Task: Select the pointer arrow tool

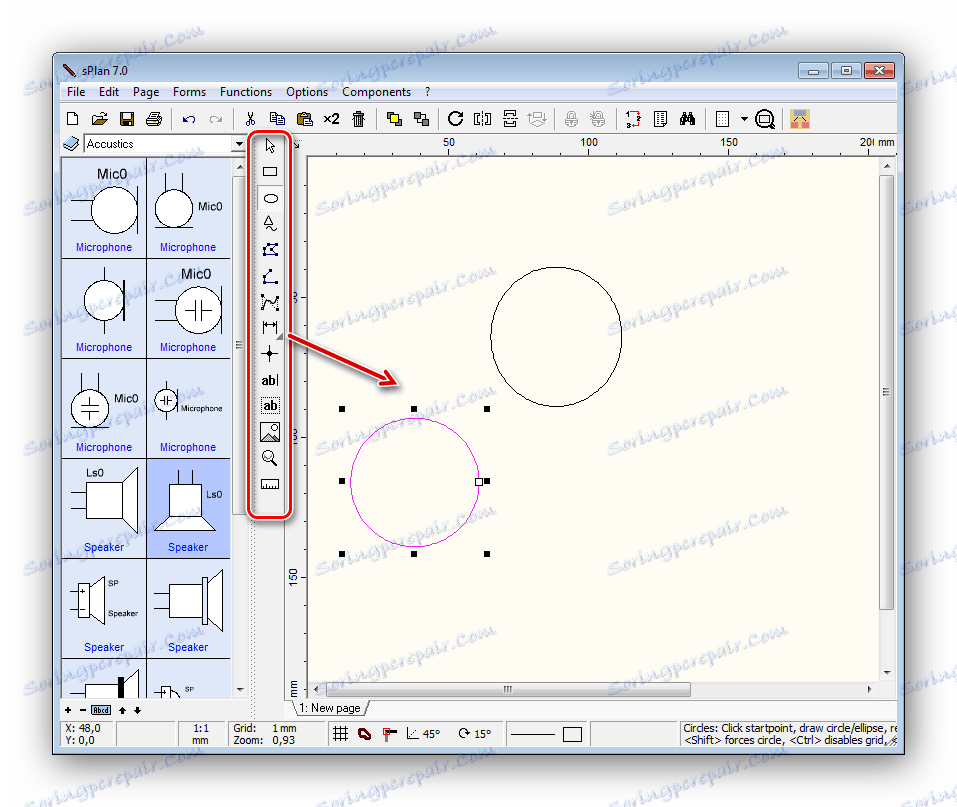Action: click(x=270, y=146)
